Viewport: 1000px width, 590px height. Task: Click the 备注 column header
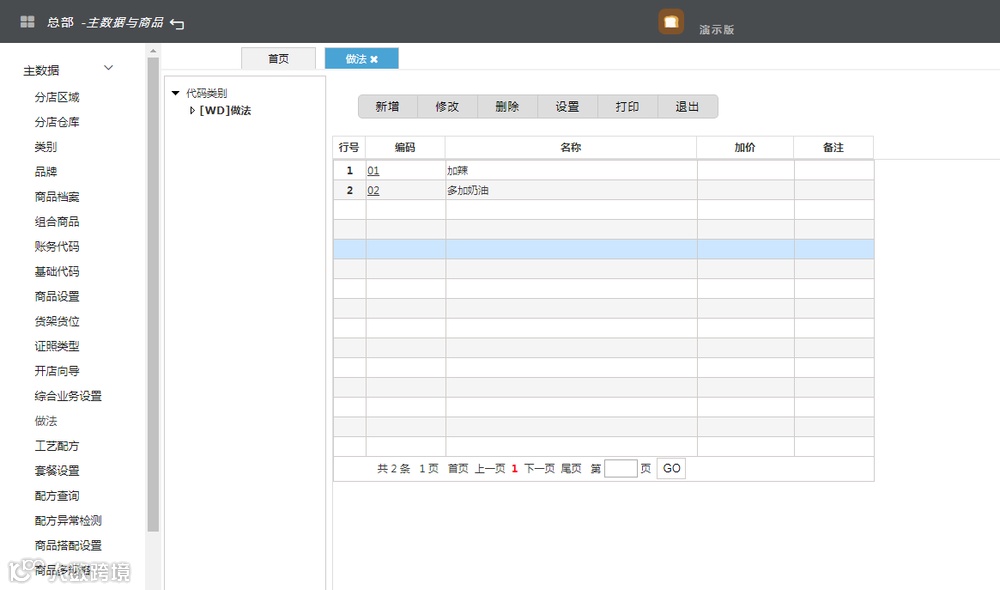(834, 147)
